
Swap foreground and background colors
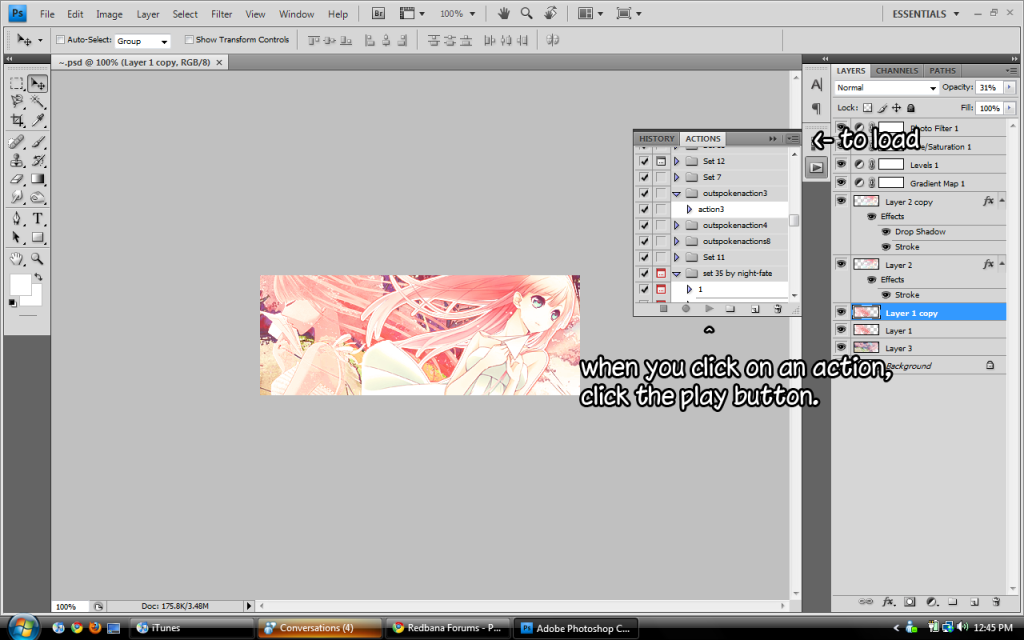(38, 277)
